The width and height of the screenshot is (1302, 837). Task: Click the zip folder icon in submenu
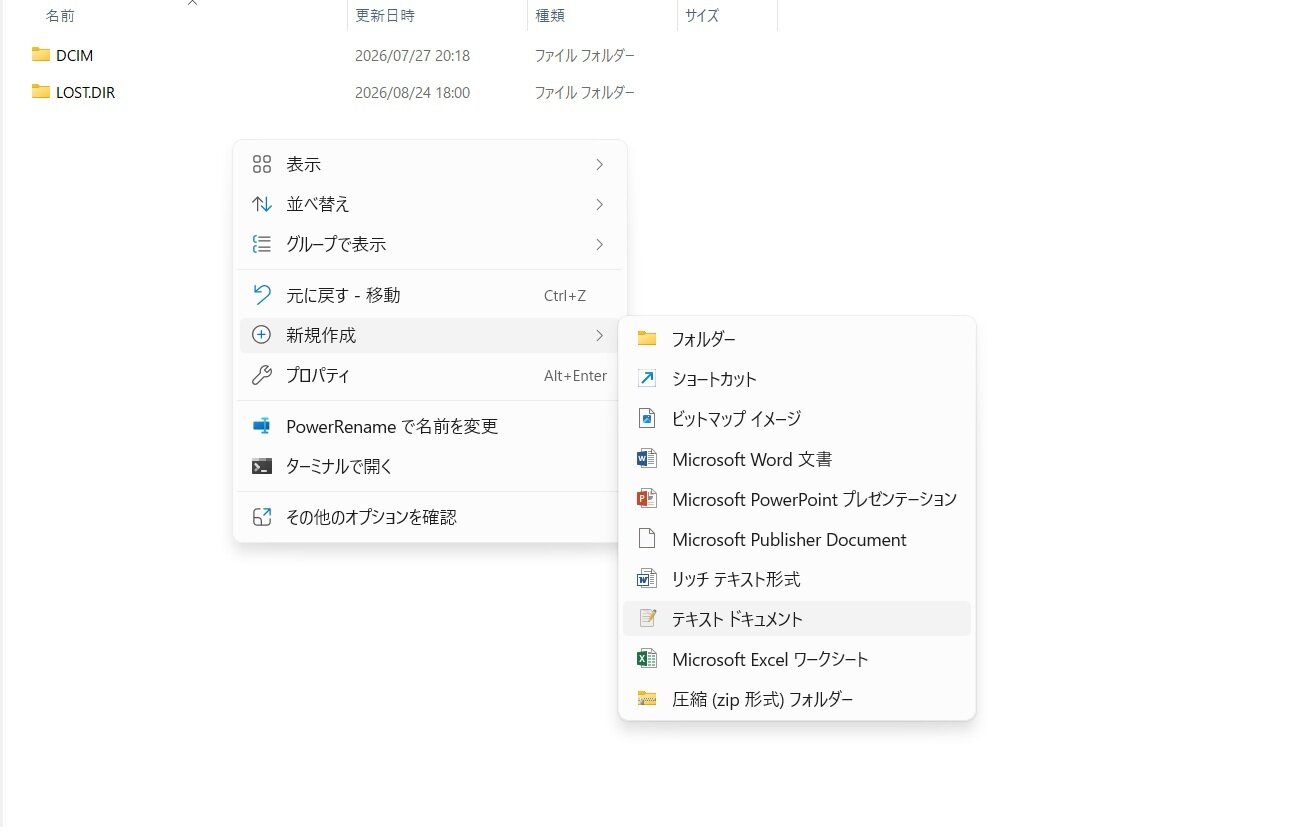pos(647,699)
